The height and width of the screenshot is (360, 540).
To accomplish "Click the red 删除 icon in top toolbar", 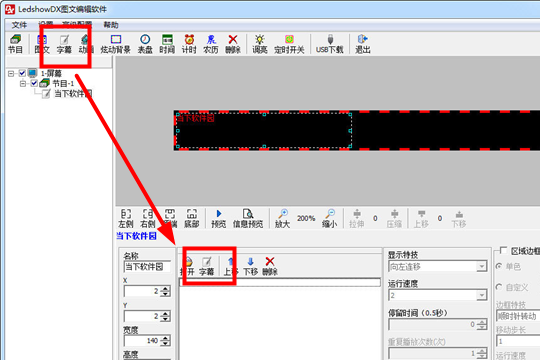I will (x=233, y=44).
